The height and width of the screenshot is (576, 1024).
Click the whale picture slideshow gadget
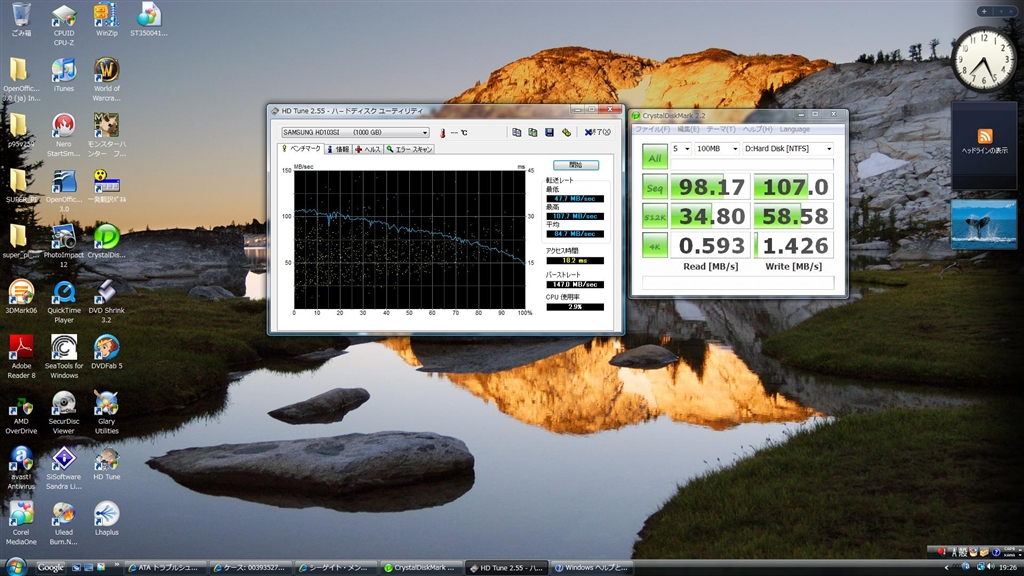point(984,225)
